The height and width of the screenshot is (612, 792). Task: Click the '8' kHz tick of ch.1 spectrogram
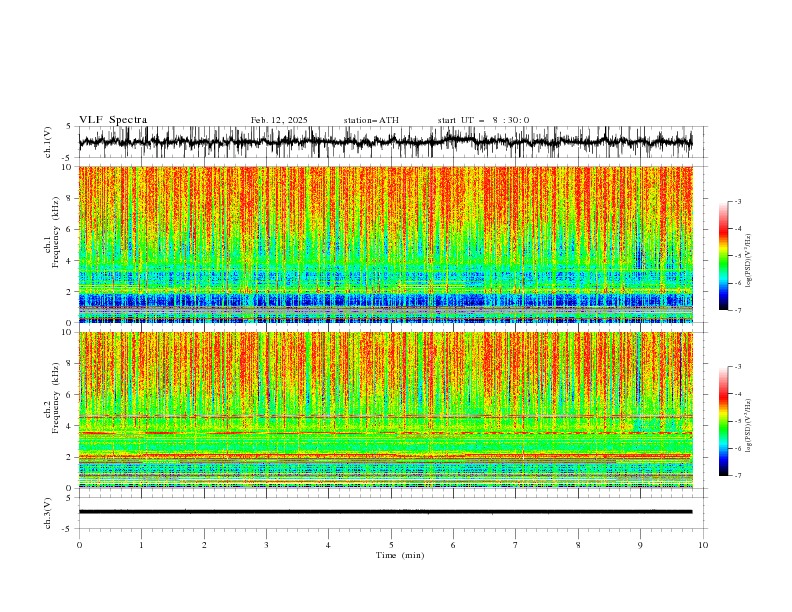pyautogui.click(x=71, y=198)
